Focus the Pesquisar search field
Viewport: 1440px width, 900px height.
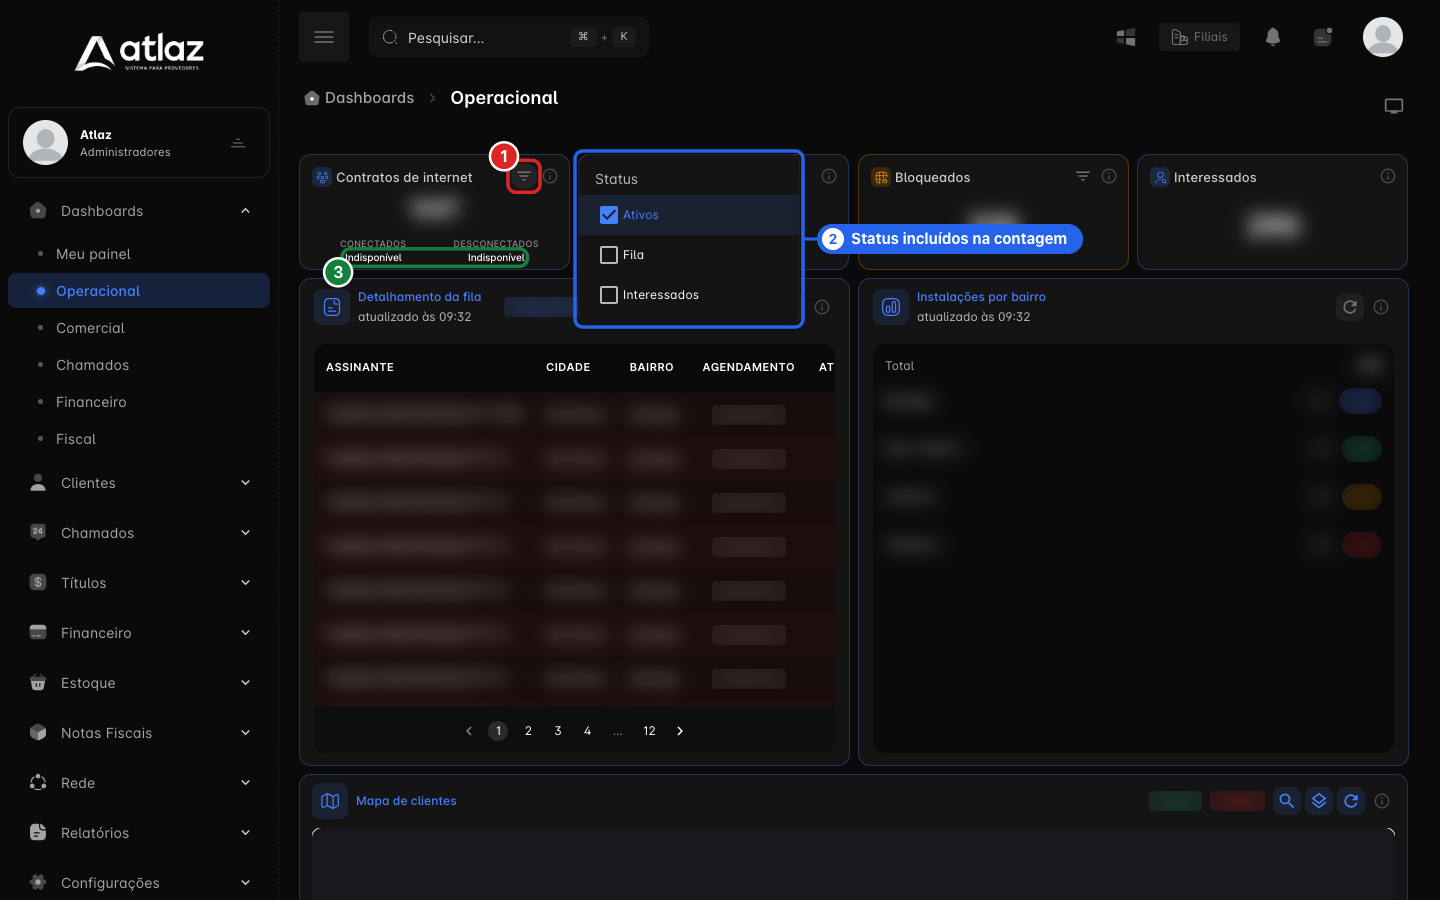pos(509,37)
